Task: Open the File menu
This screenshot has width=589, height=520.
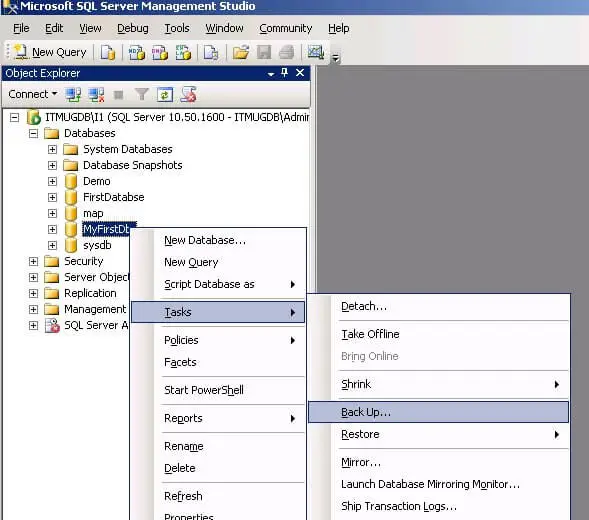Action: click(x=21, y=28)
